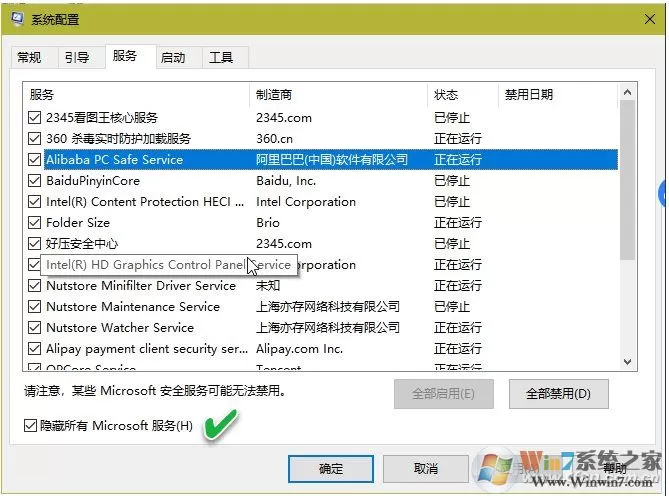Image resolution: width=669 pixels, height=496 pixels.
Task: Toggle 隐藏所有 Microsoft 服务 checkbox
Action: coord(30,425)
